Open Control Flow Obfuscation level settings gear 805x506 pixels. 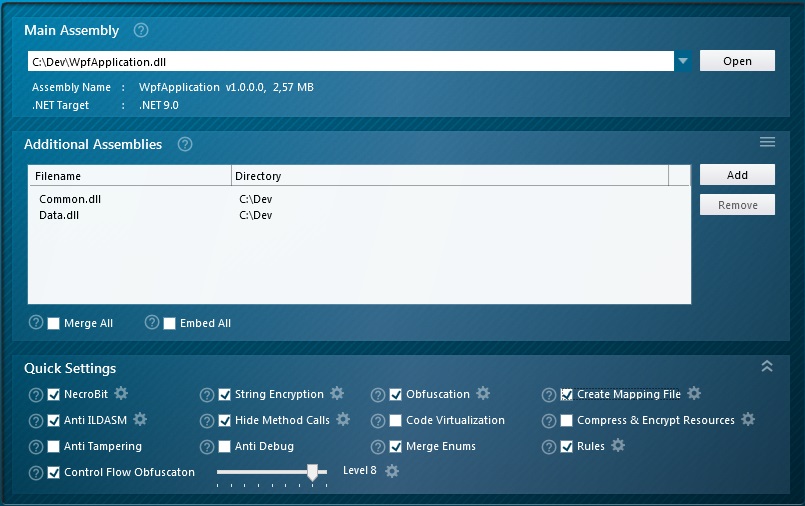[392, 471]
